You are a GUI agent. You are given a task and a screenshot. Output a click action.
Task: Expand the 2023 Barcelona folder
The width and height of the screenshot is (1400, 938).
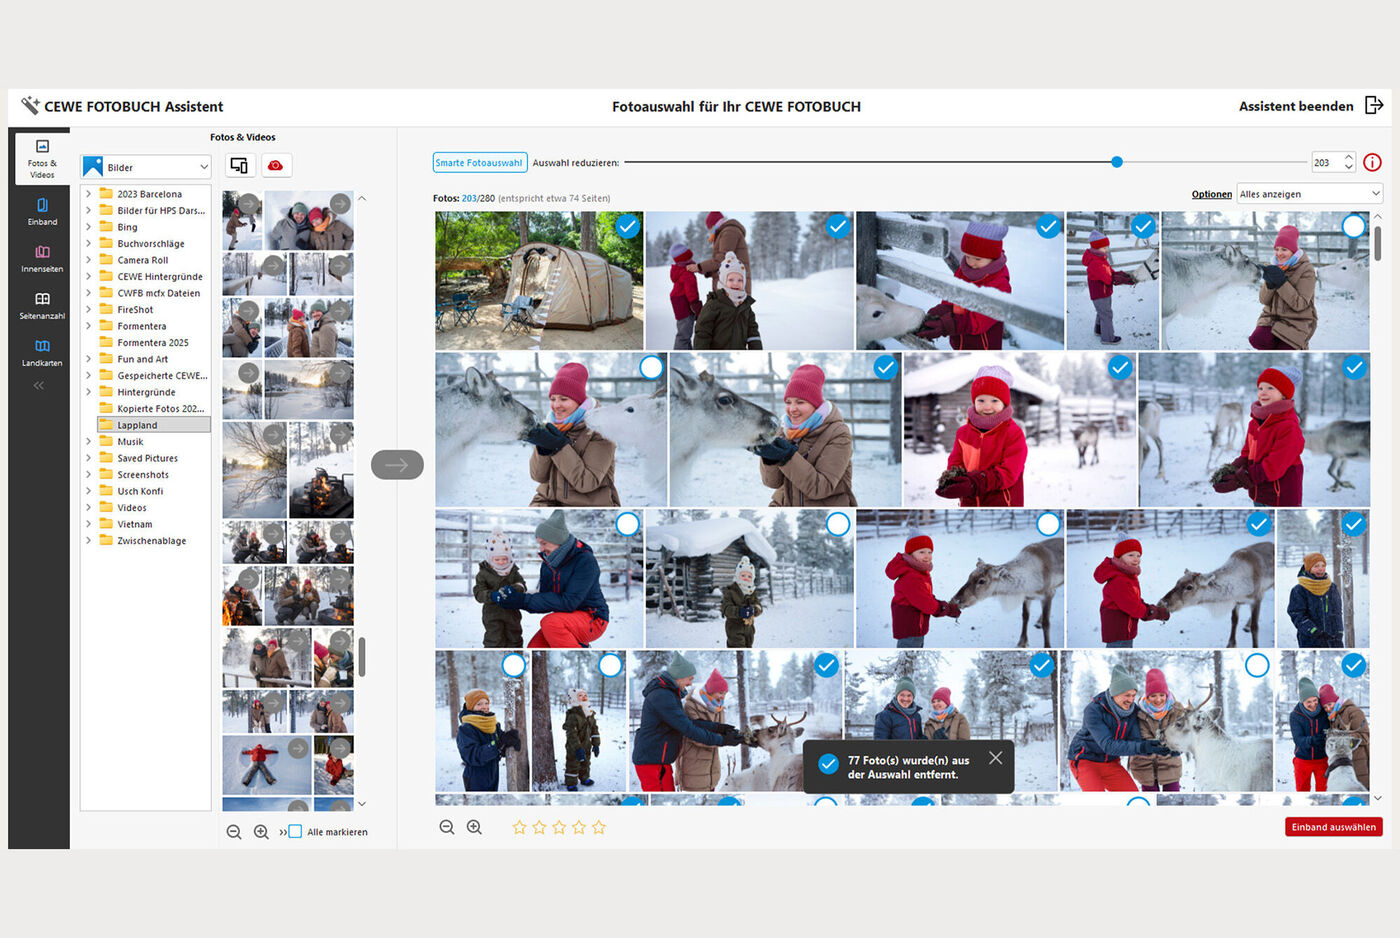point(88,194)
